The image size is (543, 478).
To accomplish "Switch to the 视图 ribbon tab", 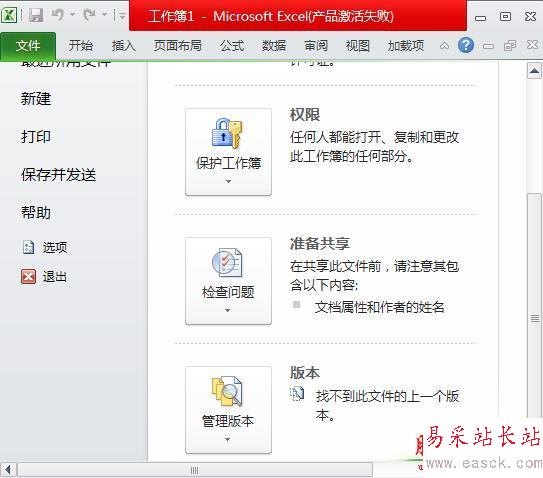I will click(358, 45).
